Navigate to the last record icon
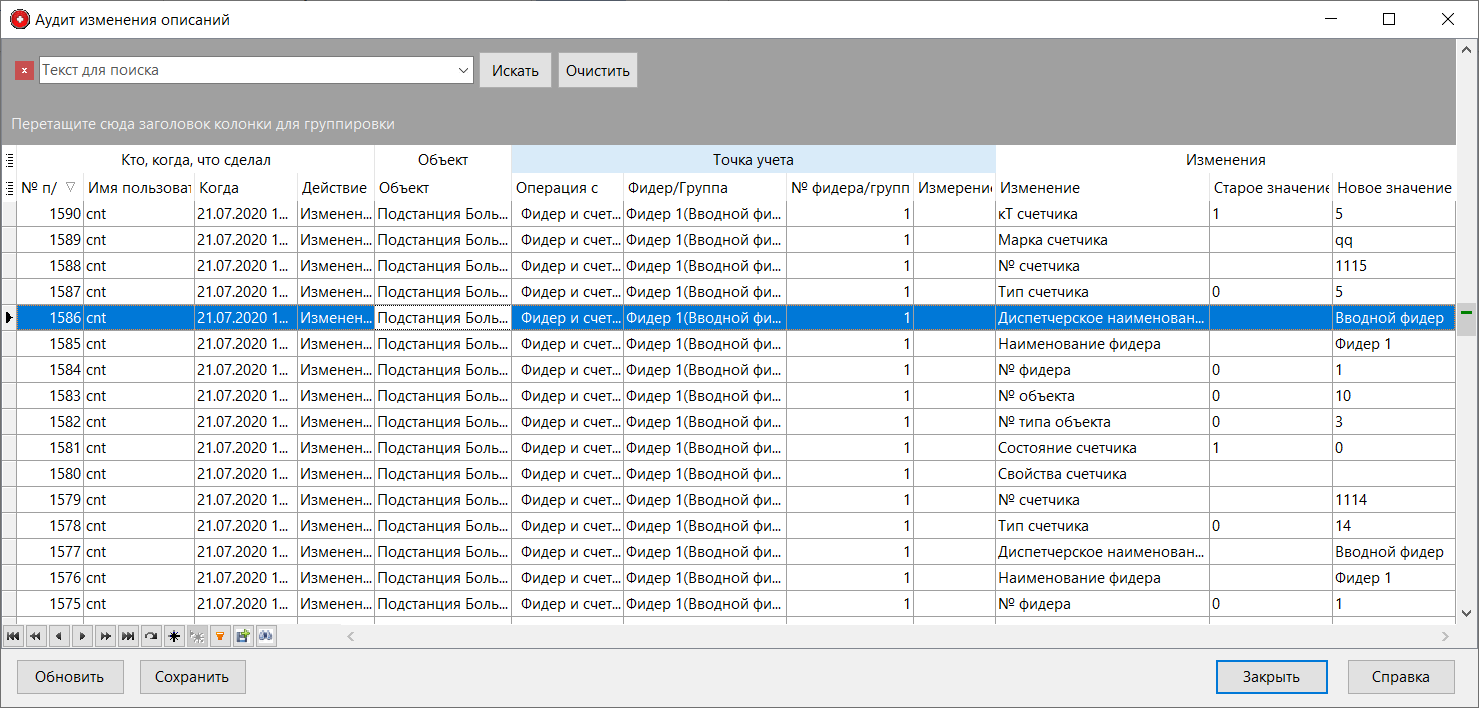 128,636
